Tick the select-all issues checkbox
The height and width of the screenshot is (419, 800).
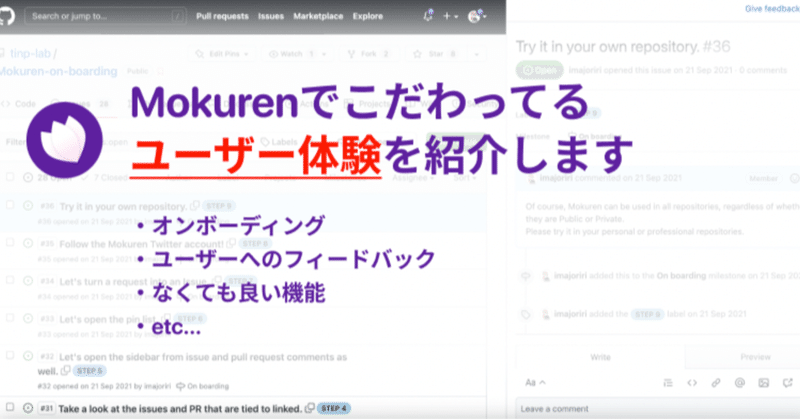tap(10, 177)
